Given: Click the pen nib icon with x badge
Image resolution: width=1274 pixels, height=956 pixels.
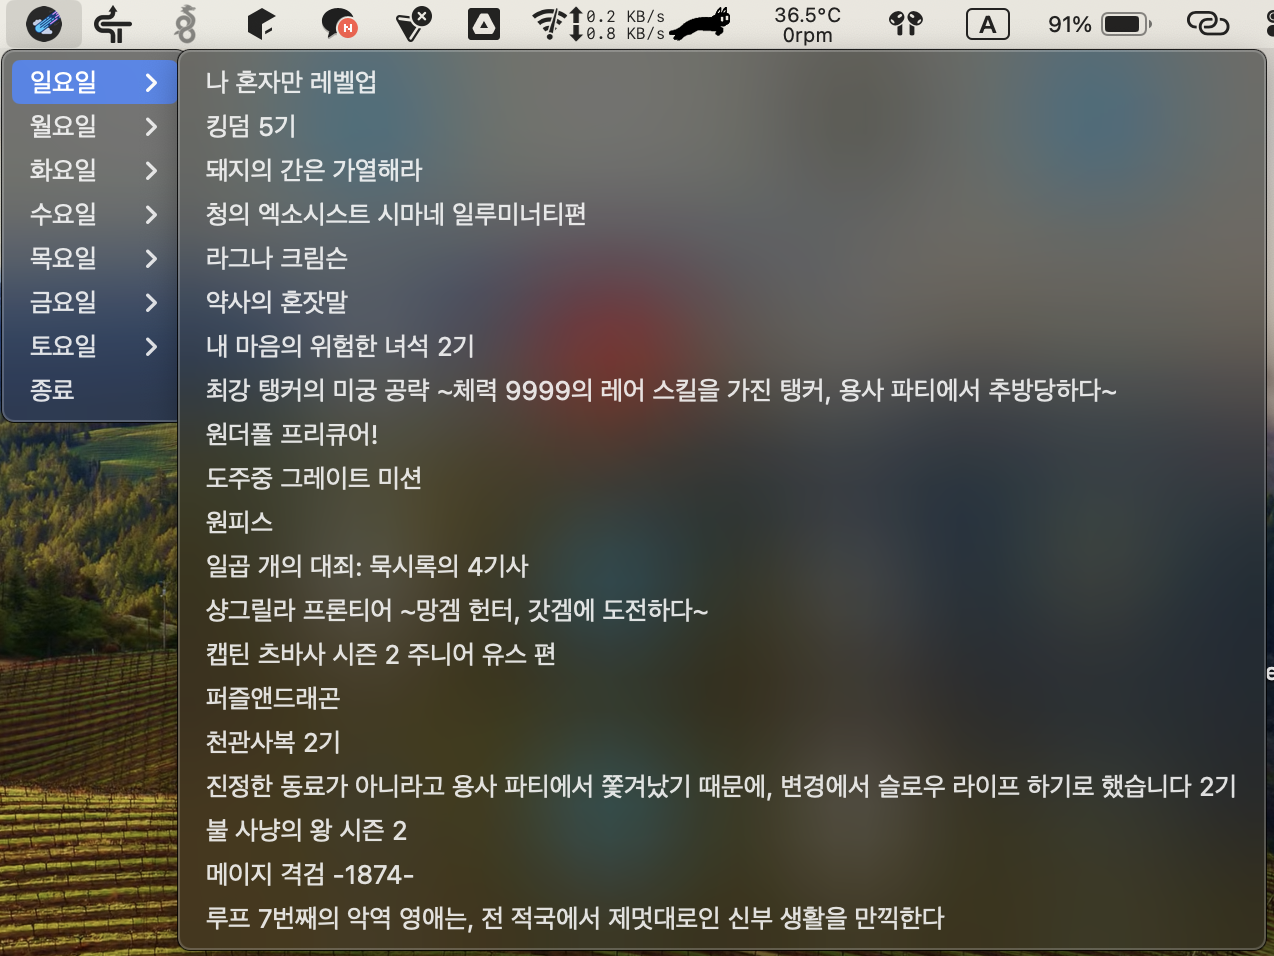Looking at the screenshot, I should (x=413, y=24).
